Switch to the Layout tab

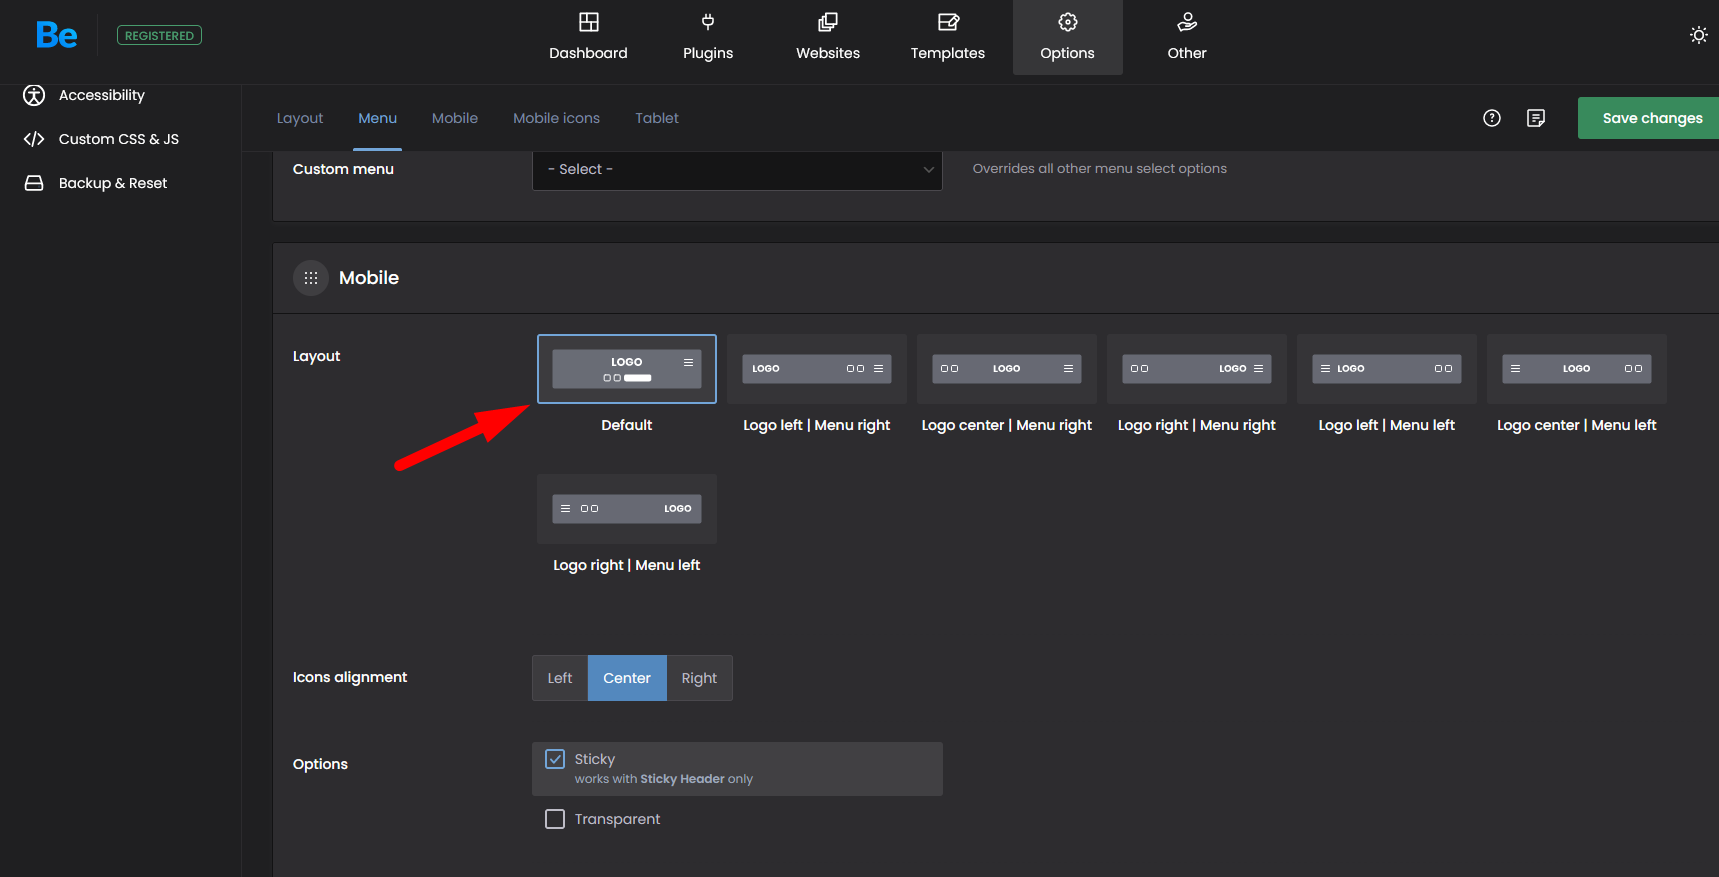(x=300, y=118)
